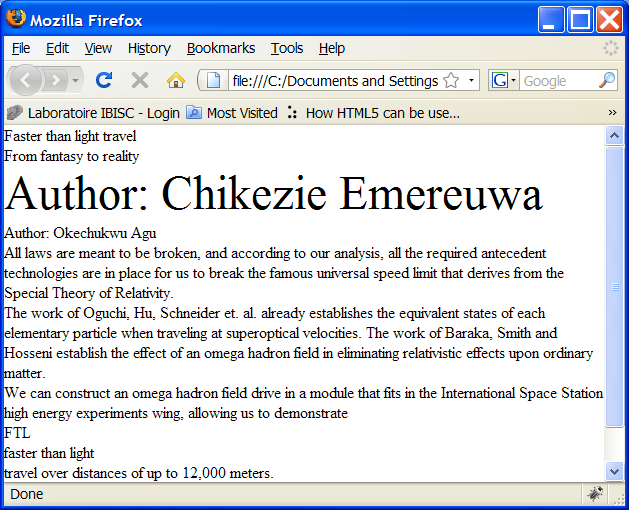Click the "Faster than light travel" title text
The image size is (629, 510).
(70, 136)
